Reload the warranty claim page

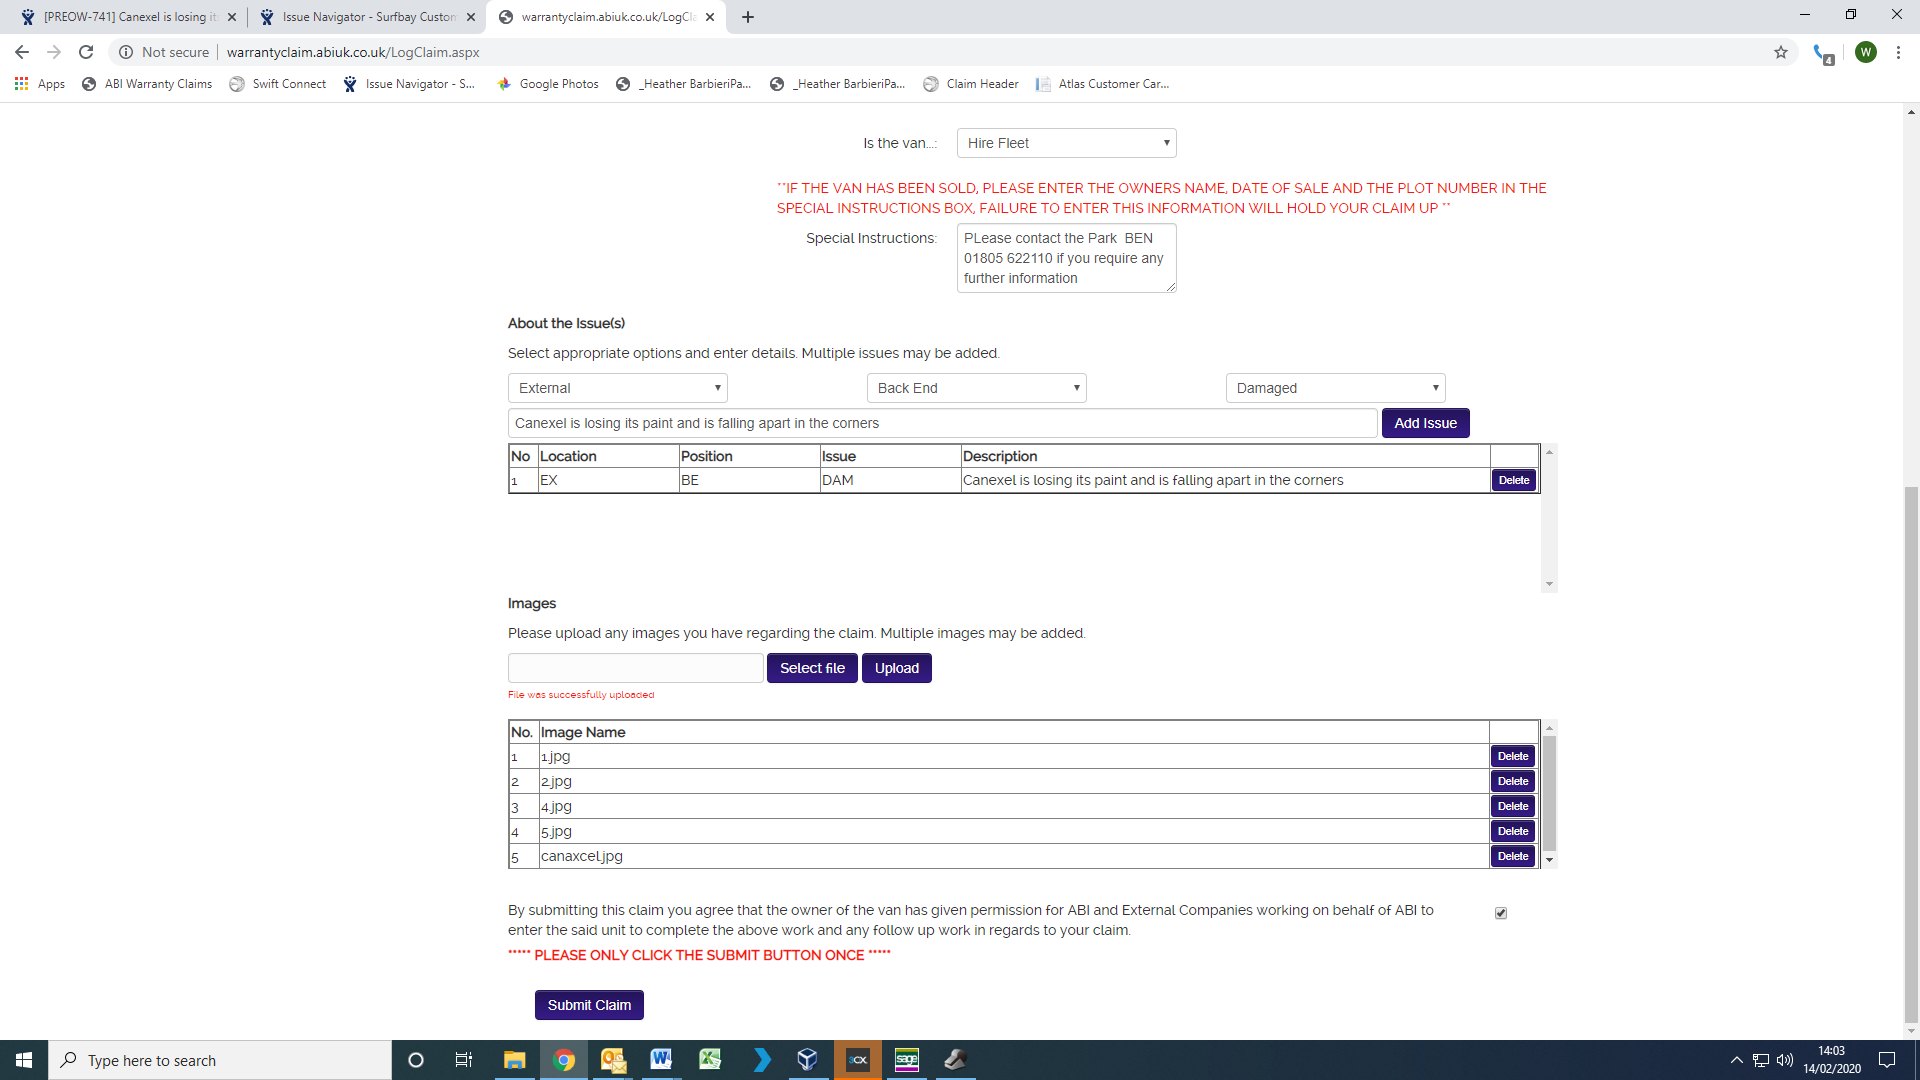pos(86,52)
